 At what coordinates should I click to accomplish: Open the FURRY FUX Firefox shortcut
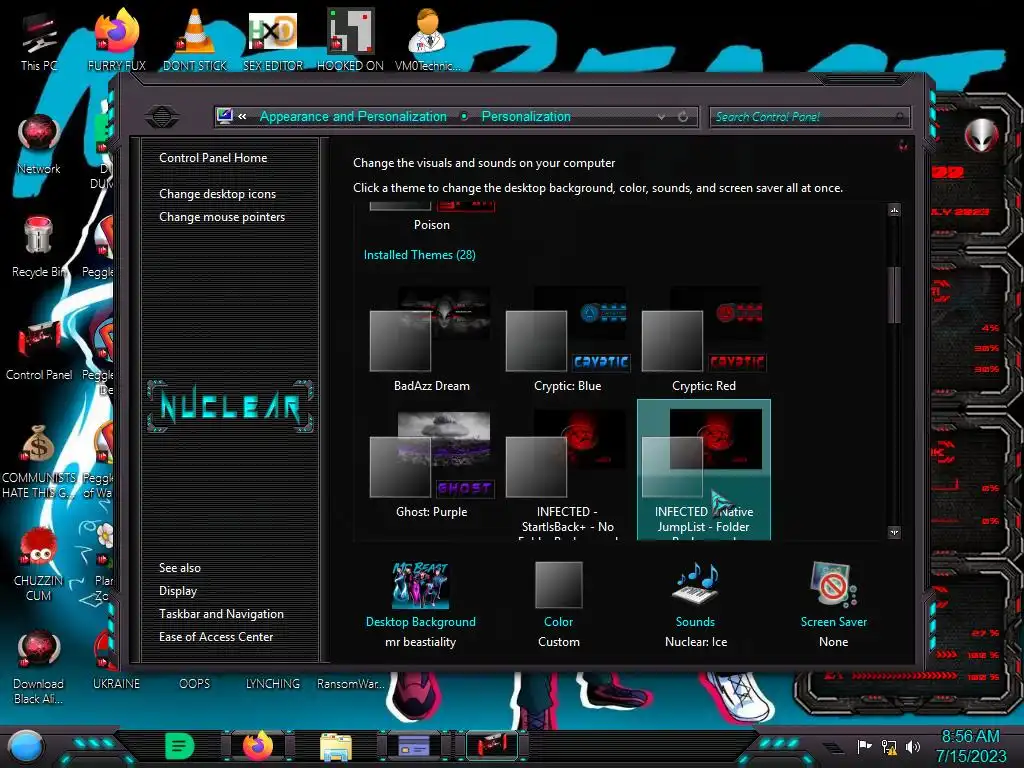(x=117, y=41)
